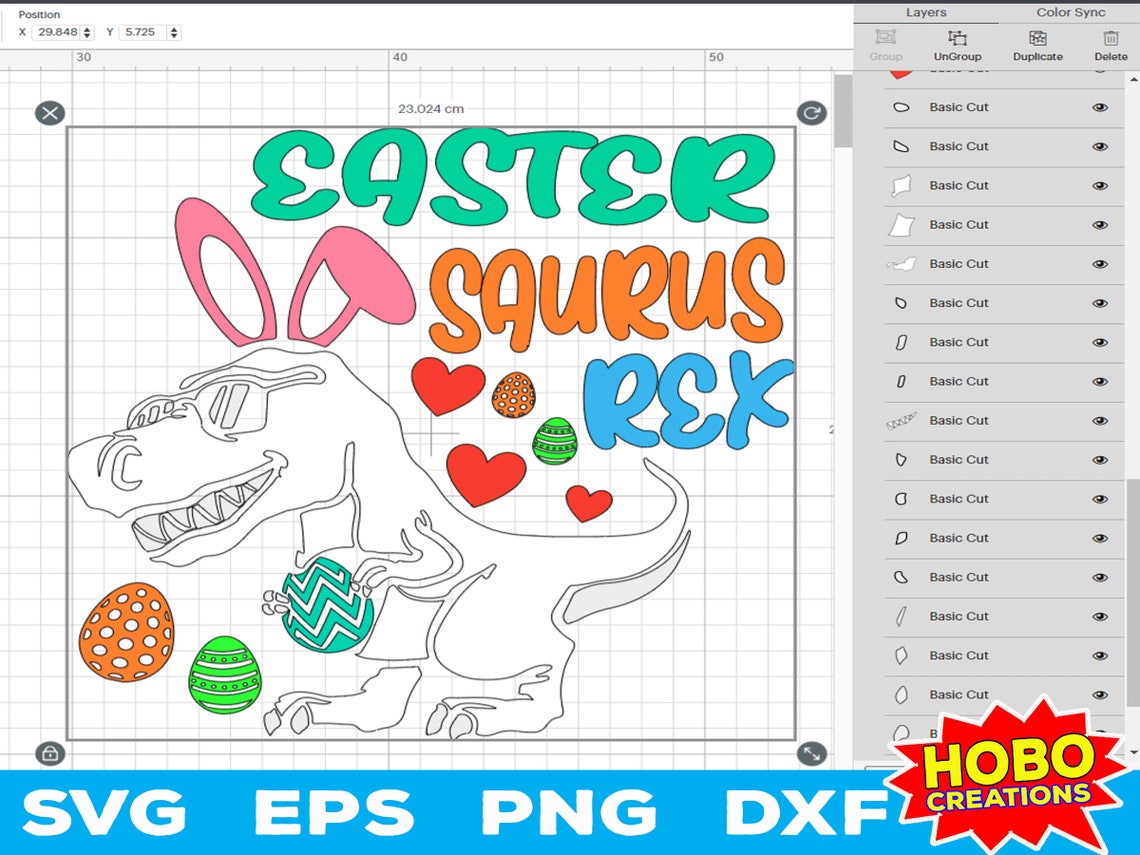Click the lock icon on the selection bounding box
The height and width of the screenshot is (855, 1140).
[x=50, y=753]
